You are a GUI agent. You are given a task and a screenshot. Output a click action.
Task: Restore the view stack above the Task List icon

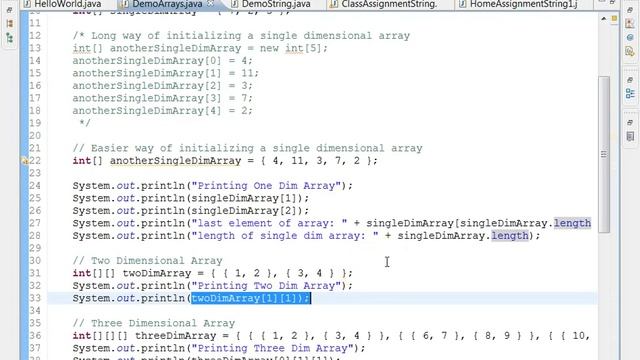tap(630, 122)
